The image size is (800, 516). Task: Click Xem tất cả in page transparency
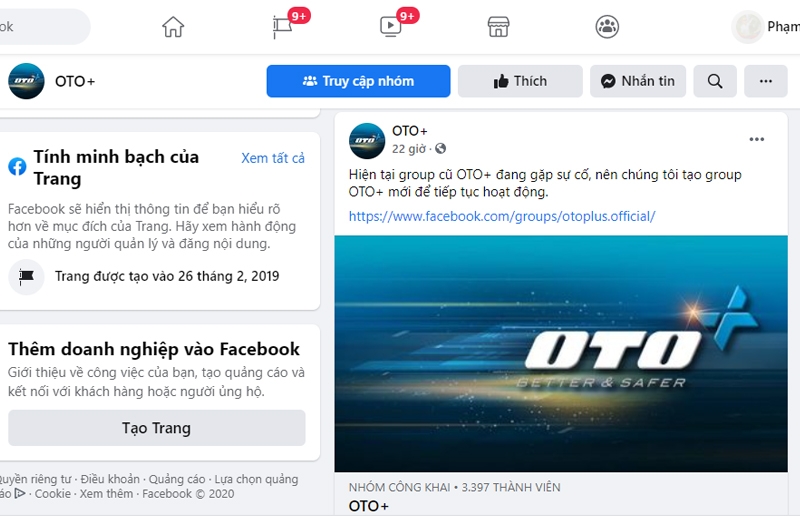pyautogui.click(x=273, y=158)
